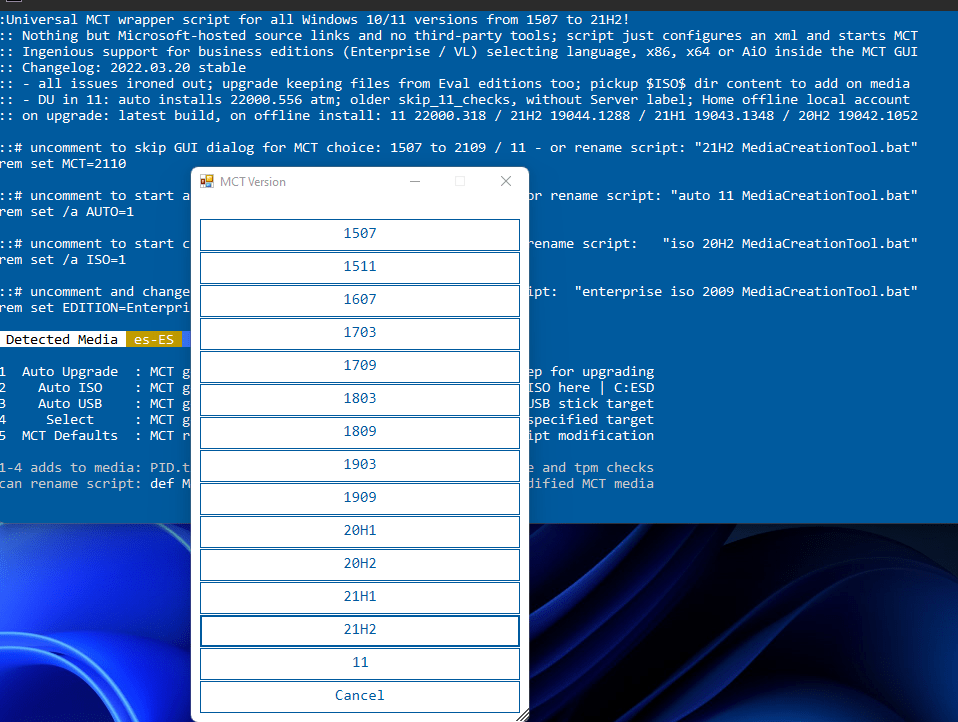Choose the 1511 build option
The height and width of the screenshot is (722, 958).
pyautogui.click(x=360, y=267)
